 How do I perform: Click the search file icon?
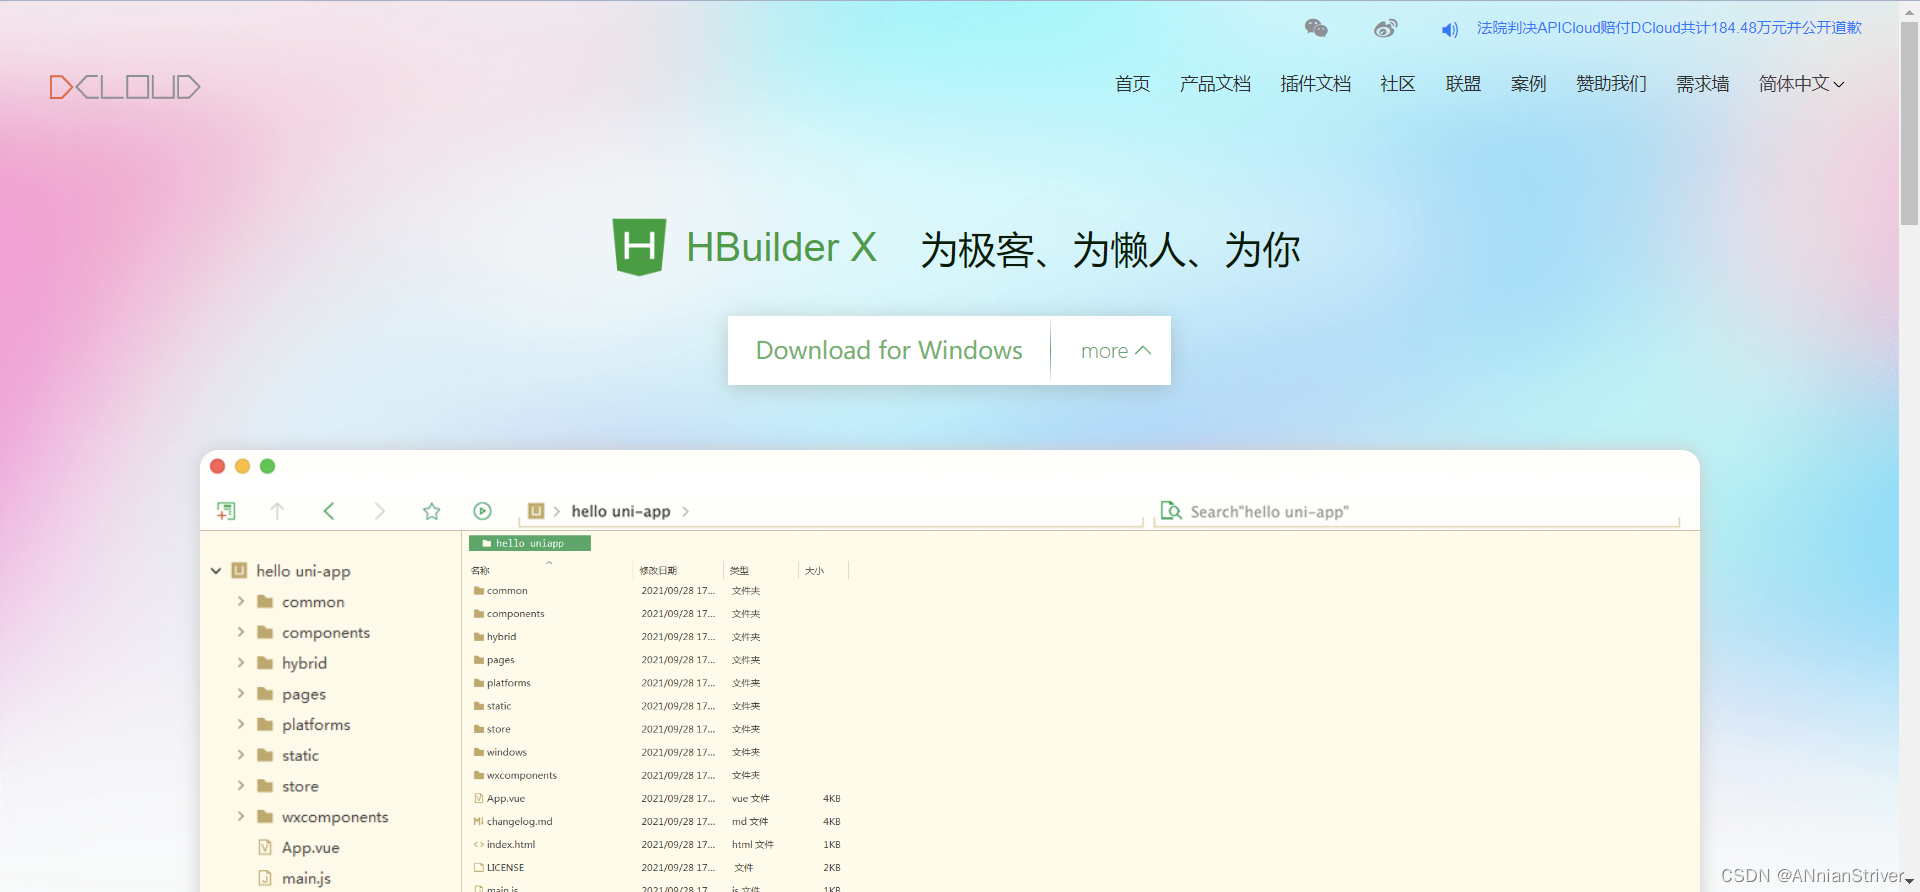(1170, 511)
